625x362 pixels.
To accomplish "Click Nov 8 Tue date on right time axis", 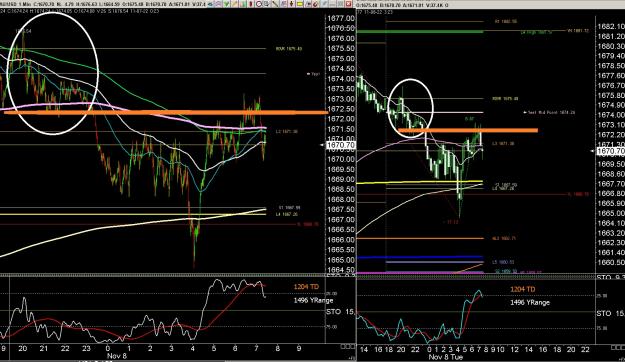I will [x=446, y=357].
